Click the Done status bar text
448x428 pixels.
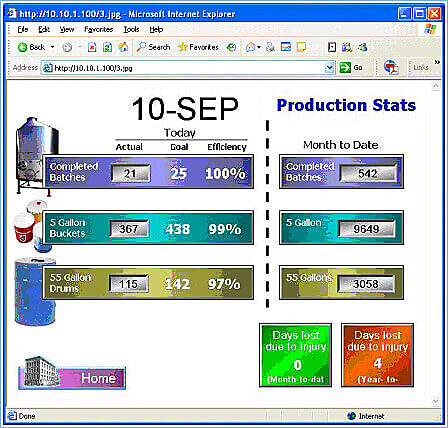tap(27, 416)
